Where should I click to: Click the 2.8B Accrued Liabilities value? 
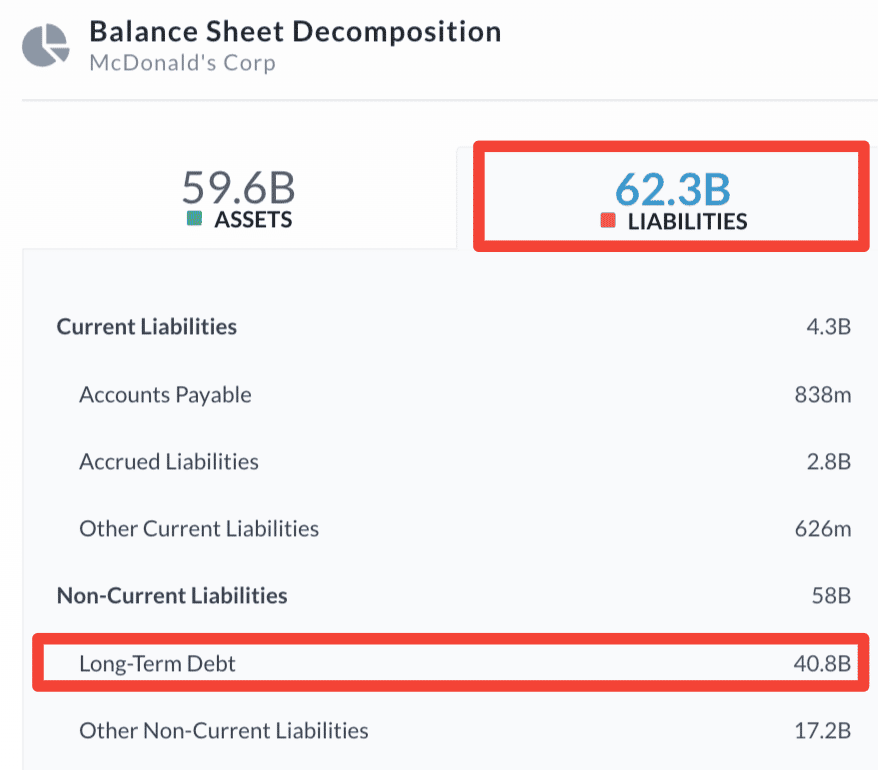click(830, 462)
